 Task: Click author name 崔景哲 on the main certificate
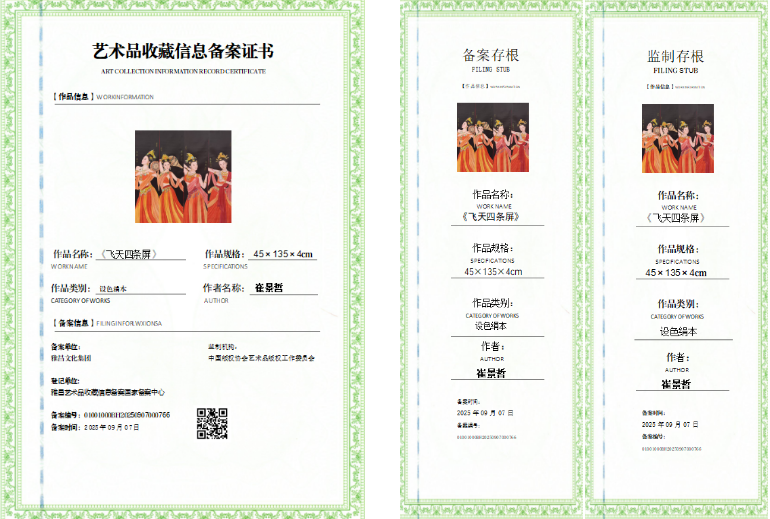pos(269,288)
